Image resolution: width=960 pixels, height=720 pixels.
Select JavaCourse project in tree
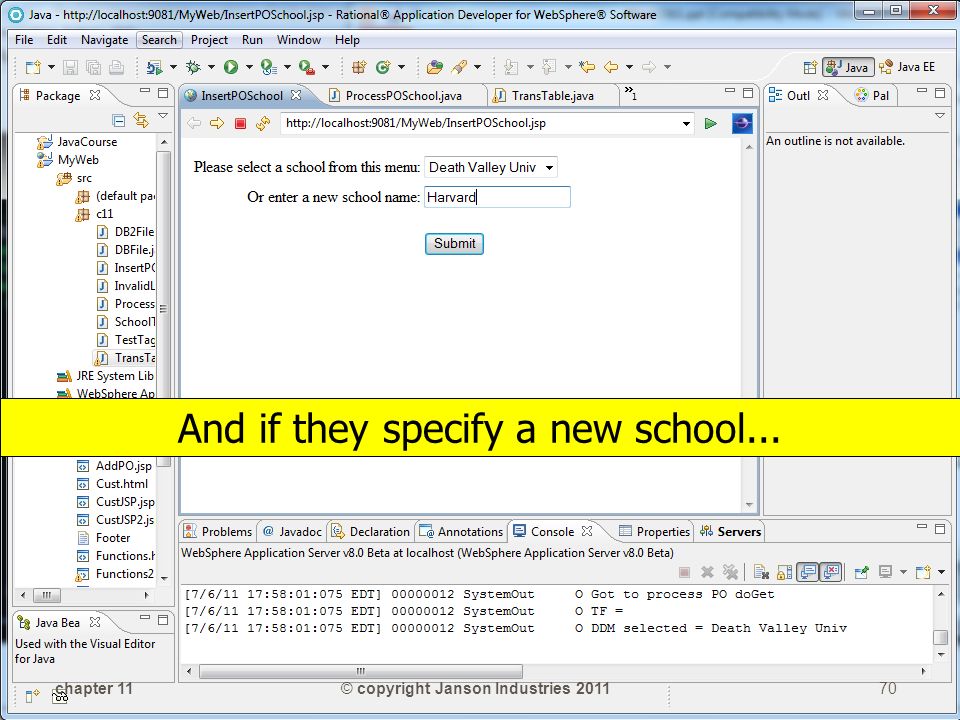[87, 142]
